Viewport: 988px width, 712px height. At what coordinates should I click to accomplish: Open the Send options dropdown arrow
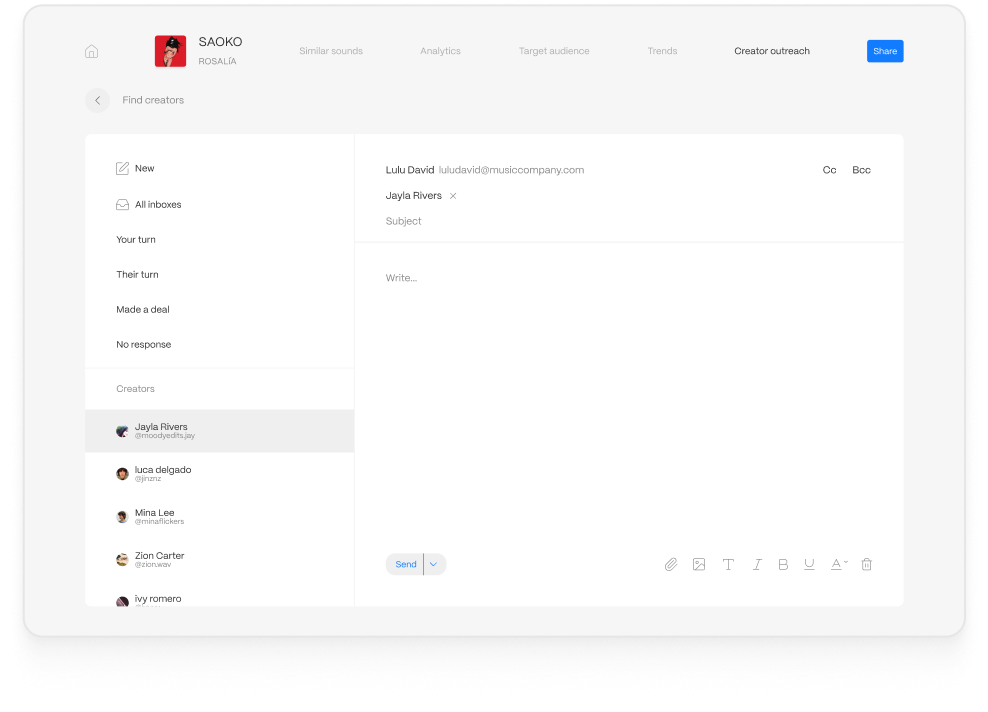[x=434, y=565]
